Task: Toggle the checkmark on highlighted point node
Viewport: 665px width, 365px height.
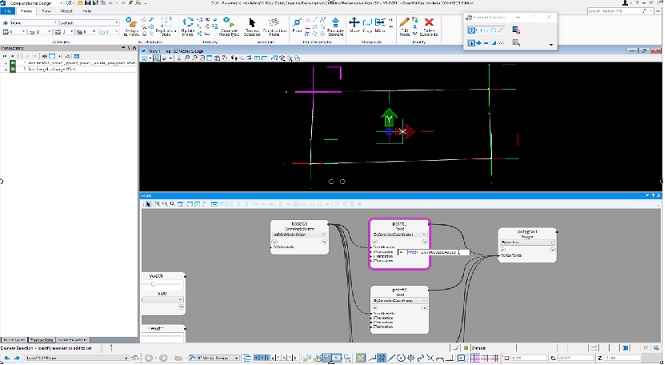Action: point(375,242)
